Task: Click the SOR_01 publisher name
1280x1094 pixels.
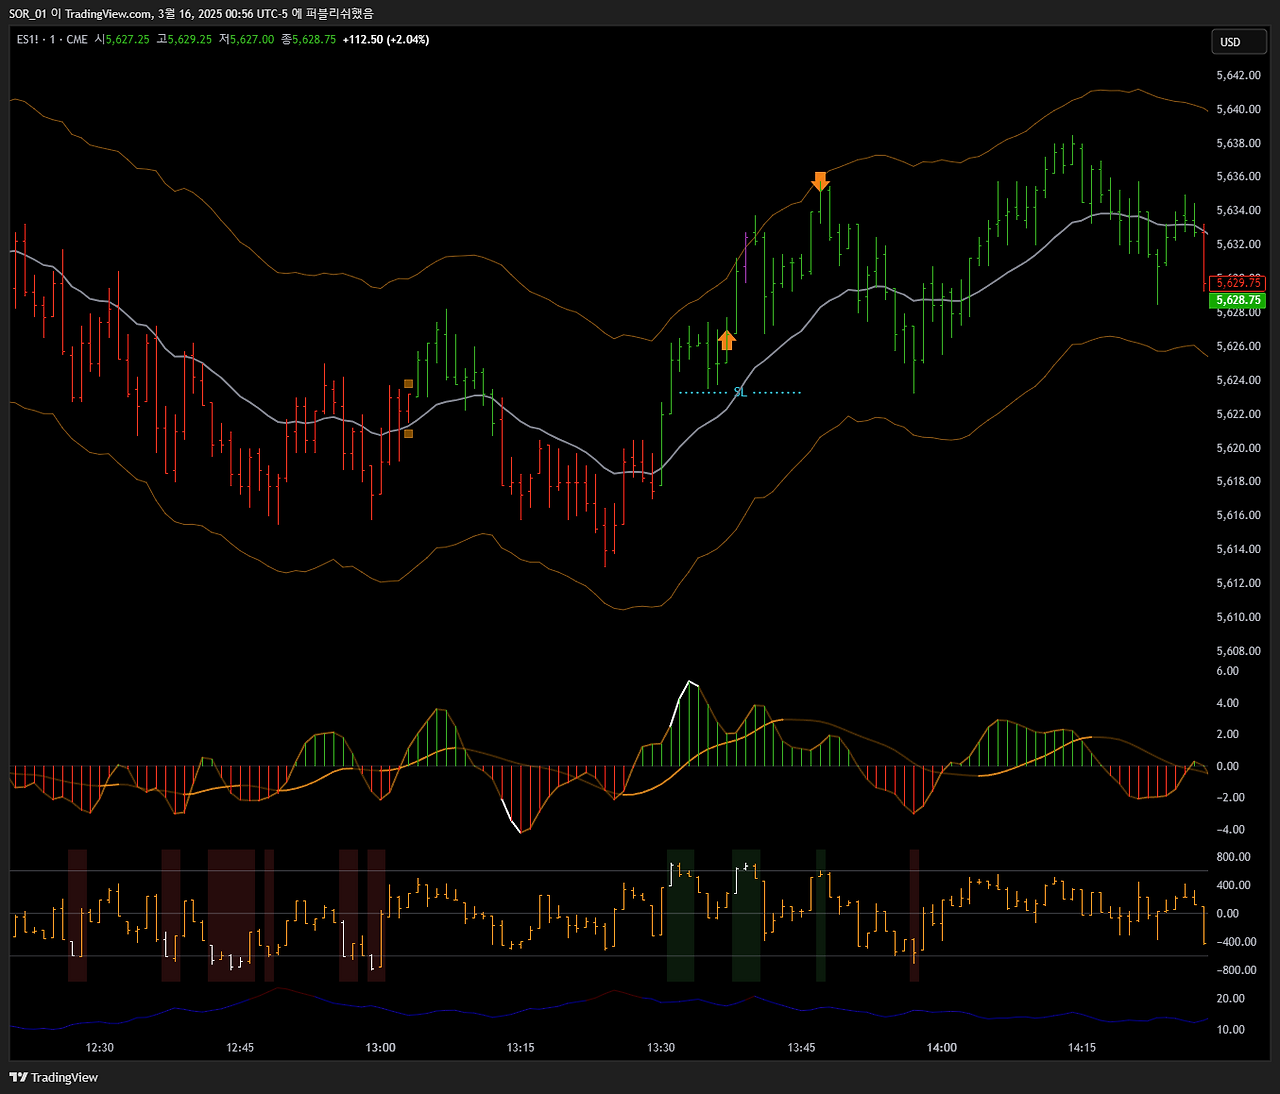Action: (28, 14)
